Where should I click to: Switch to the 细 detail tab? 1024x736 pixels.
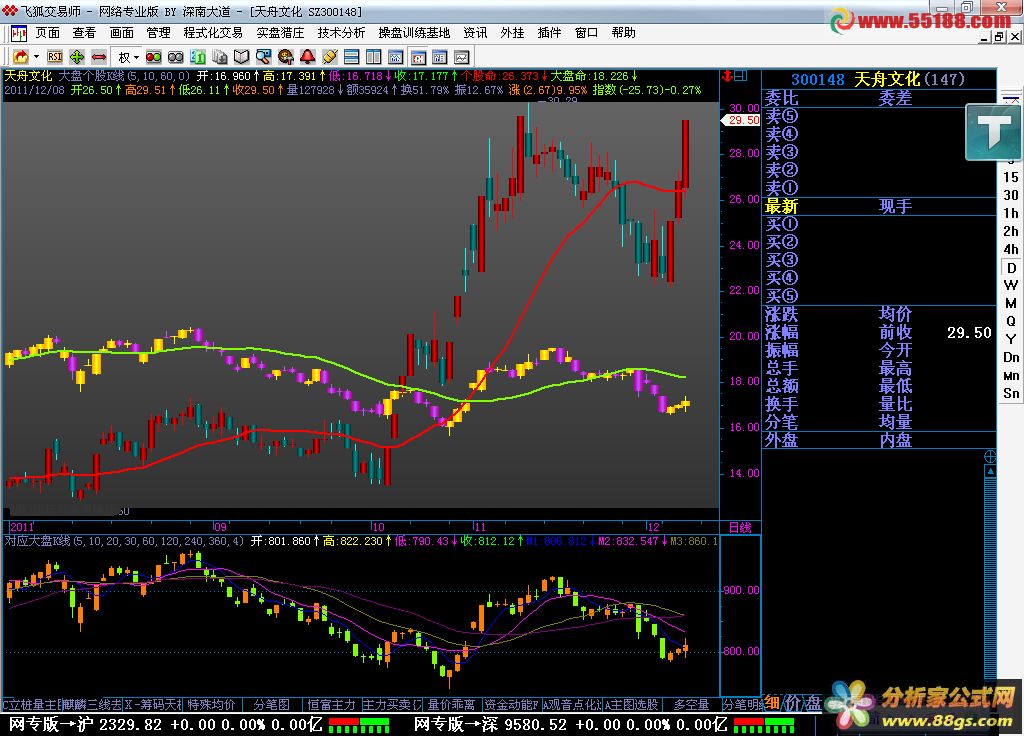[773, 703]
